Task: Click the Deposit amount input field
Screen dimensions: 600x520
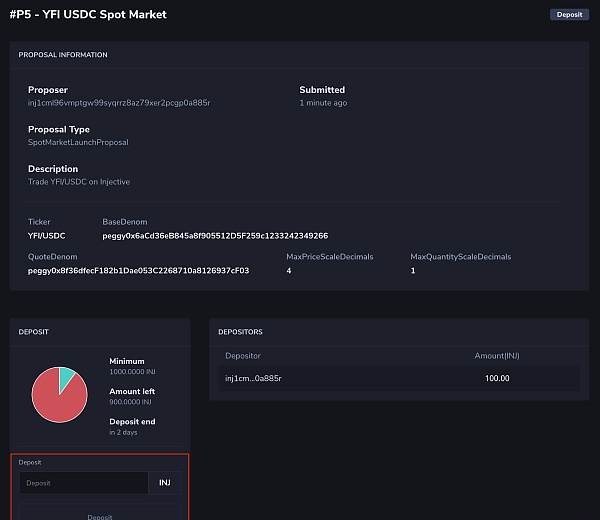Action: click(x=84, y=483)
